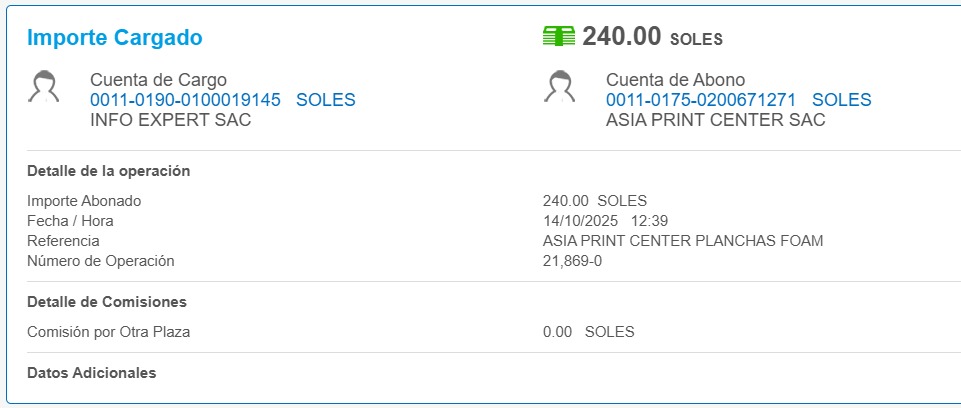
Task: Select the reference text ending in PLANCHAS FOAM
Action: tap(683, 241)
